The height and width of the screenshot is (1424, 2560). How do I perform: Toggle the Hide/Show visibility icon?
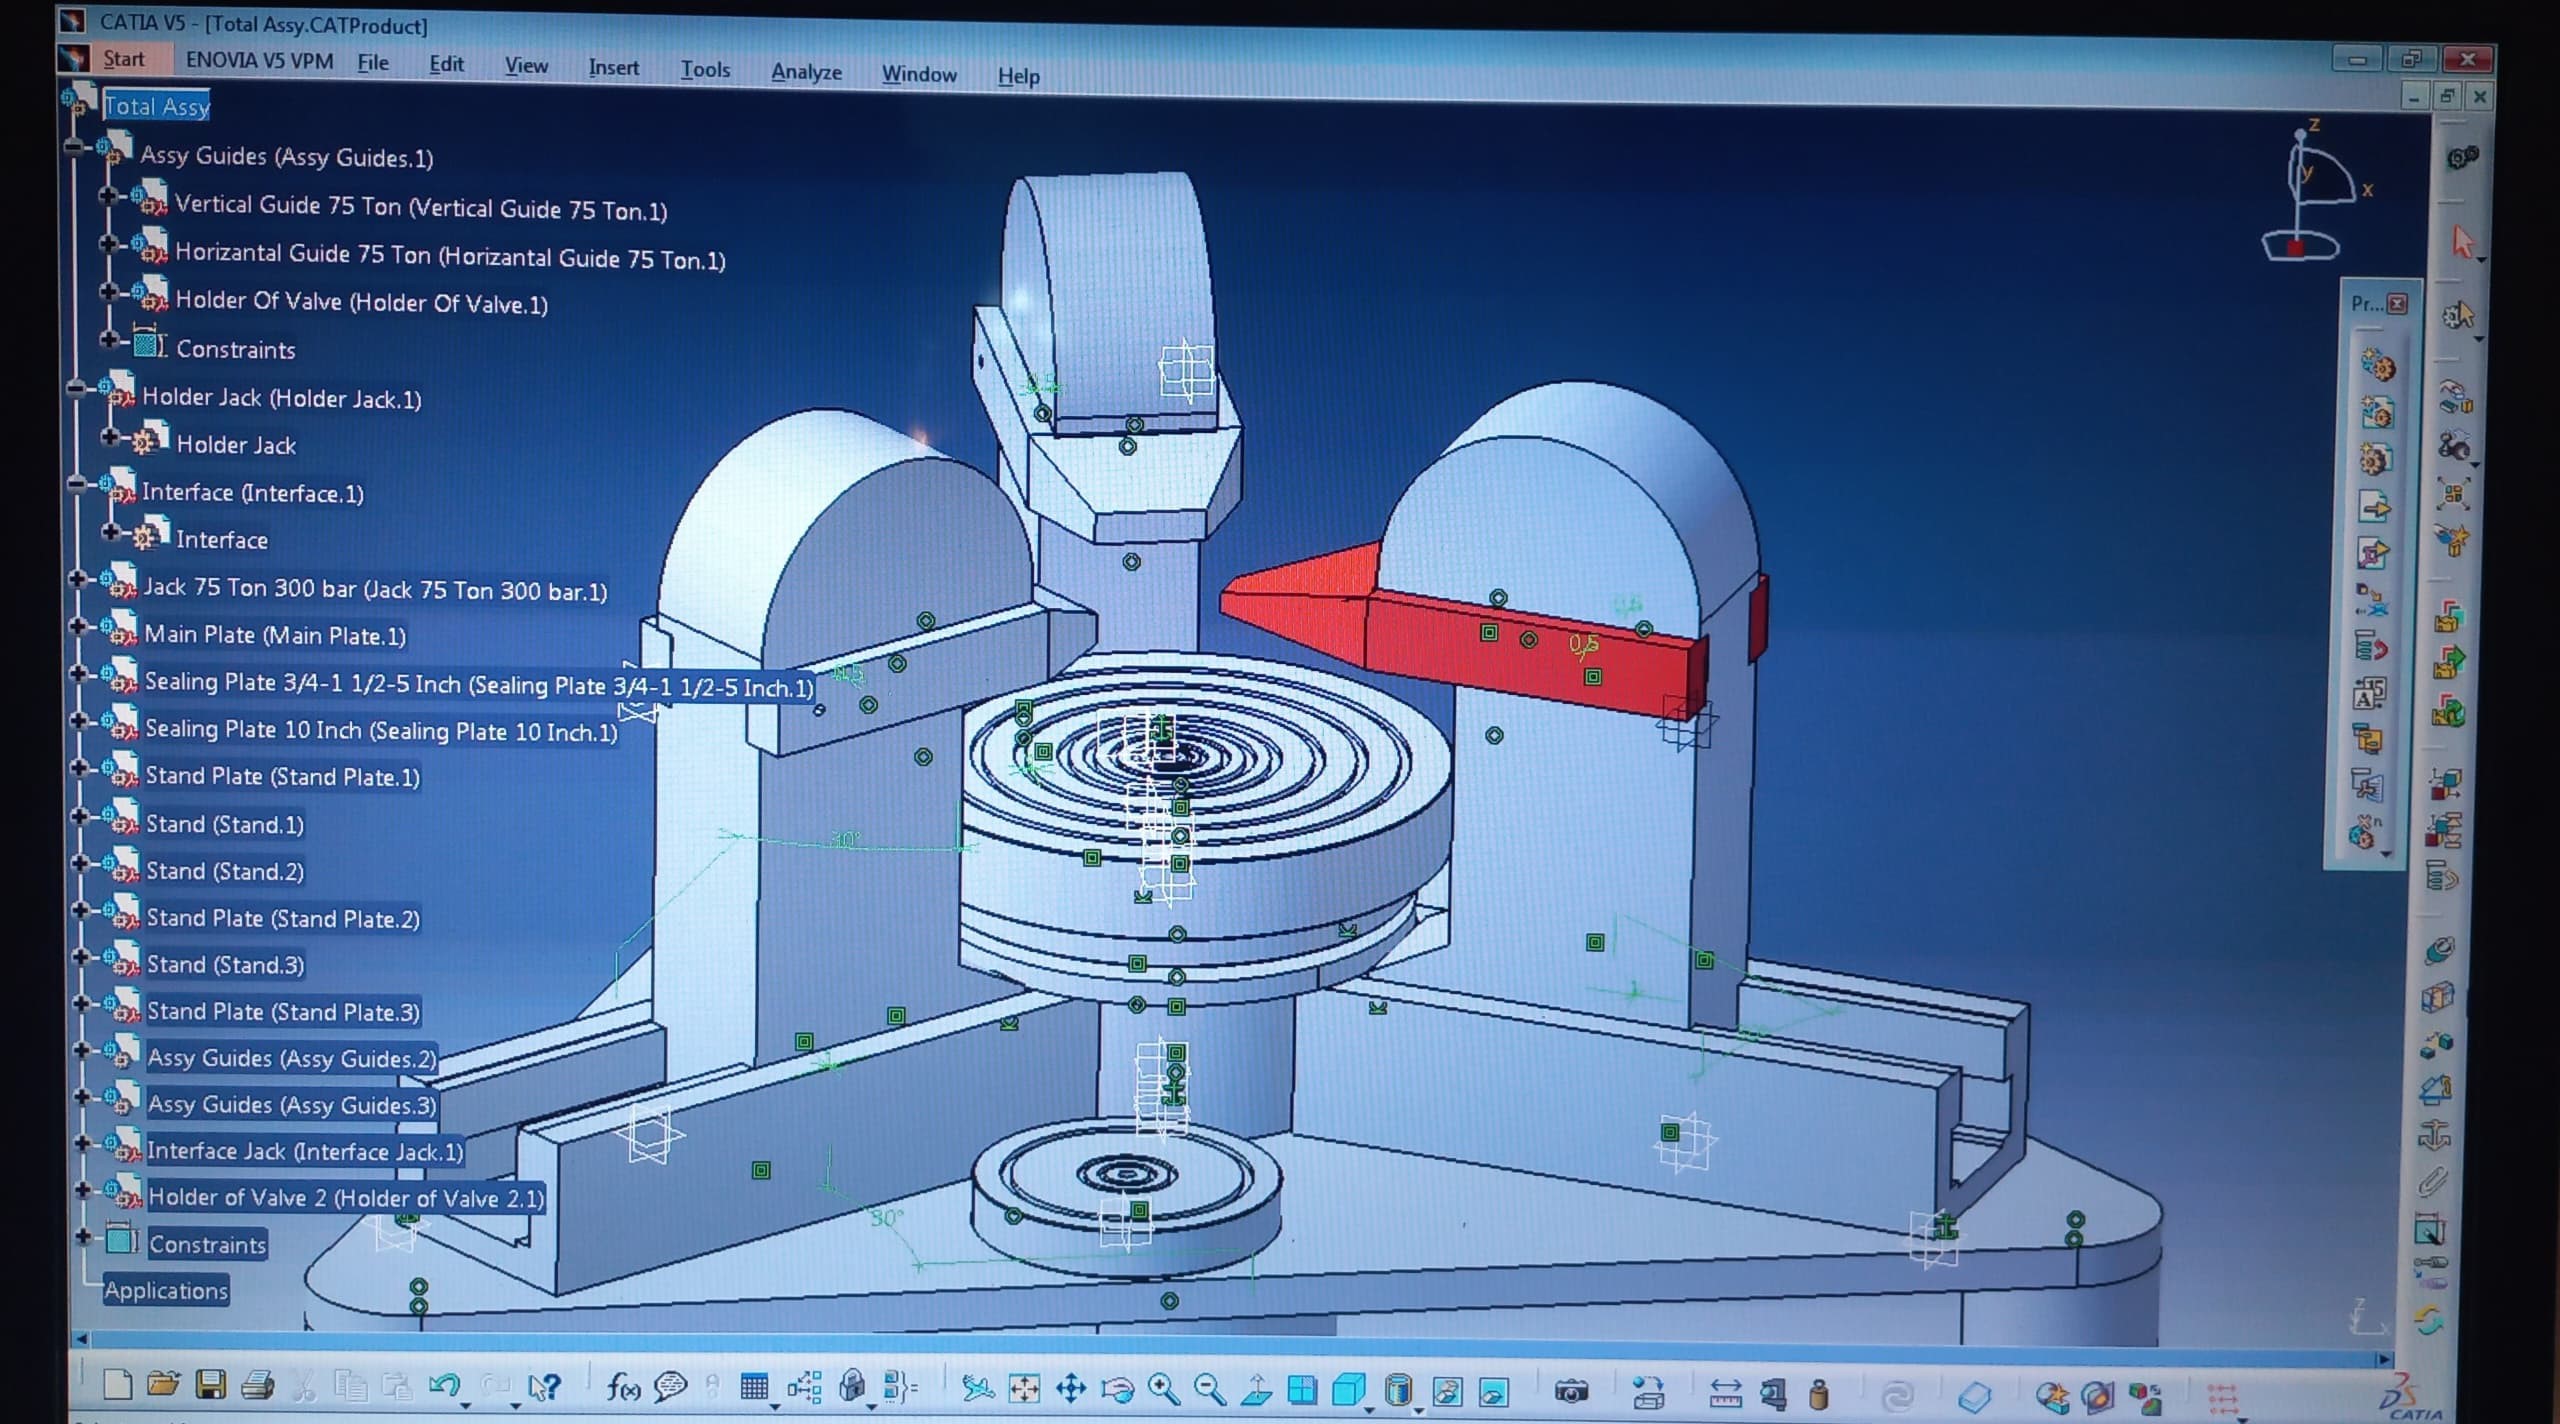coord(1447,1391)
